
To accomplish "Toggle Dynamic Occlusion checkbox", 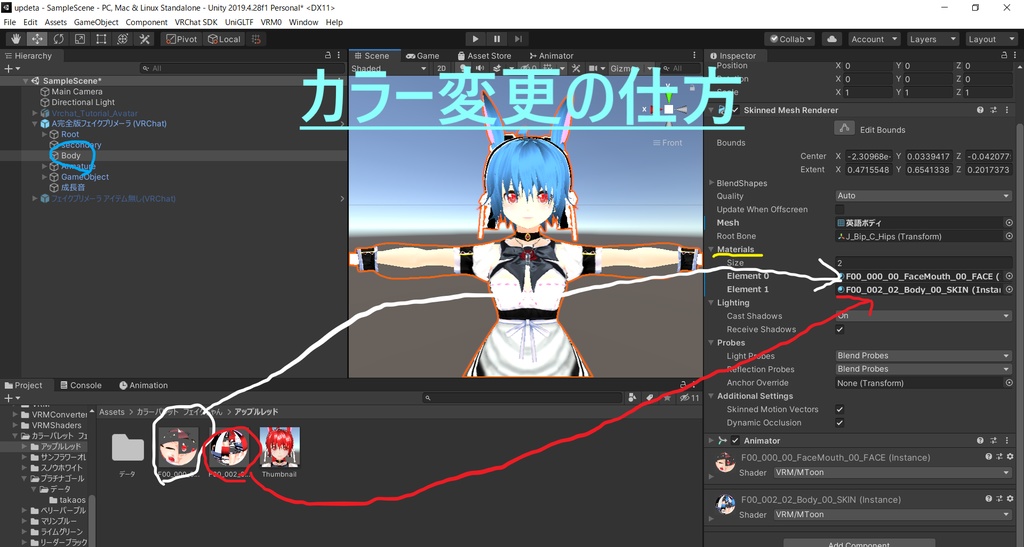I will 840,423.
